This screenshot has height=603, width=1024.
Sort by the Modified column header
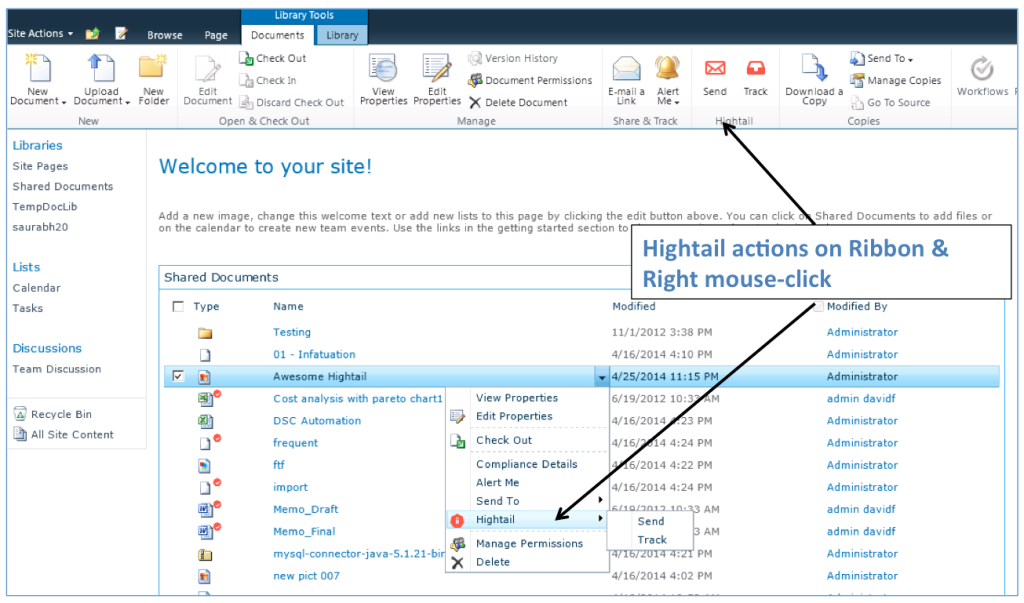(633, 306)
